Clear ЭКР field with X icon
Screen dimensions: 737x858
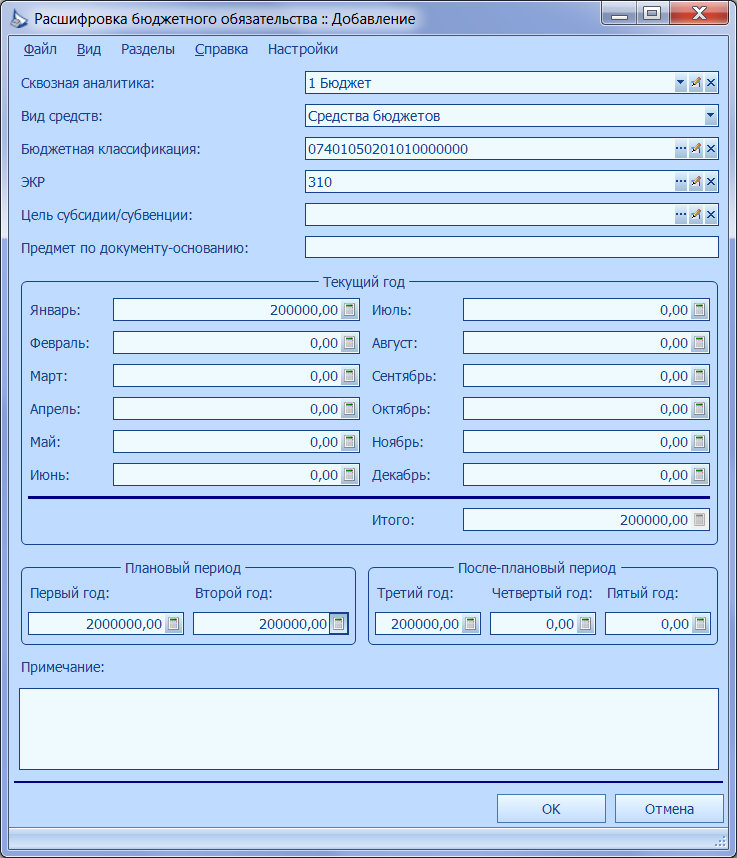(711, 182)
